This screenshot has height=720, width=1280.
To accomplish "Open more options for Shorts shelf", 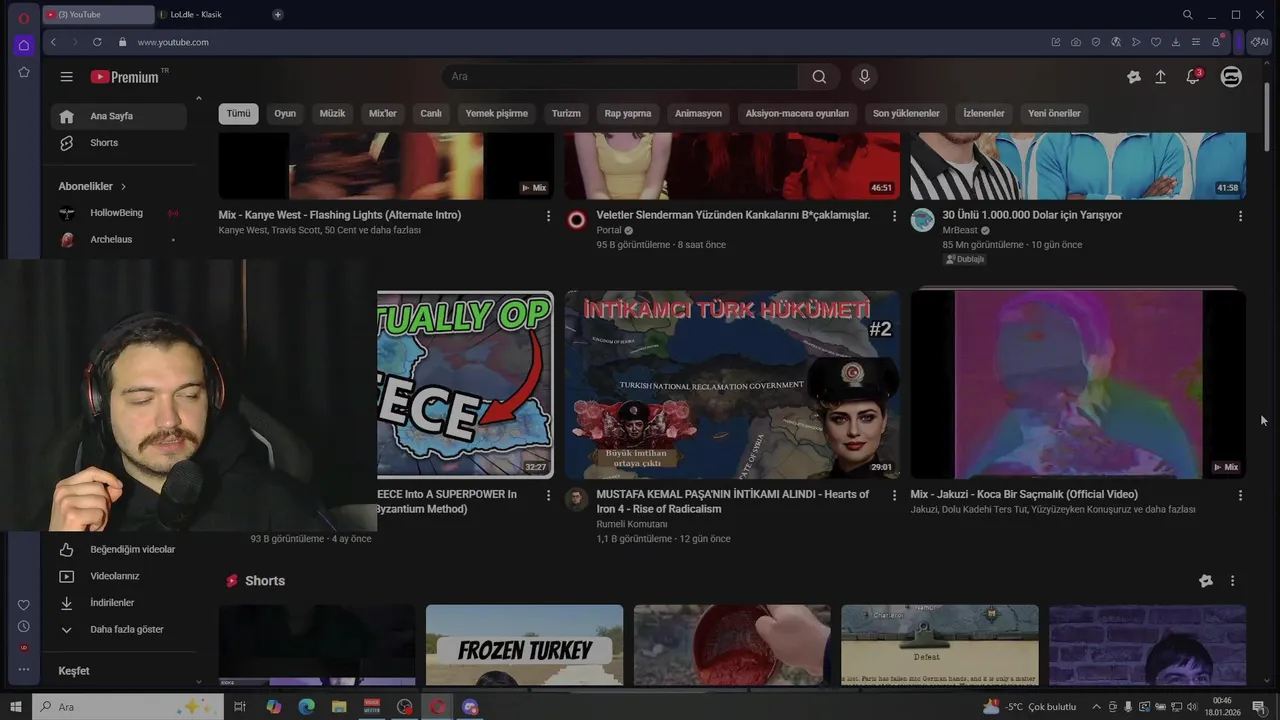I will [1232, 581].
